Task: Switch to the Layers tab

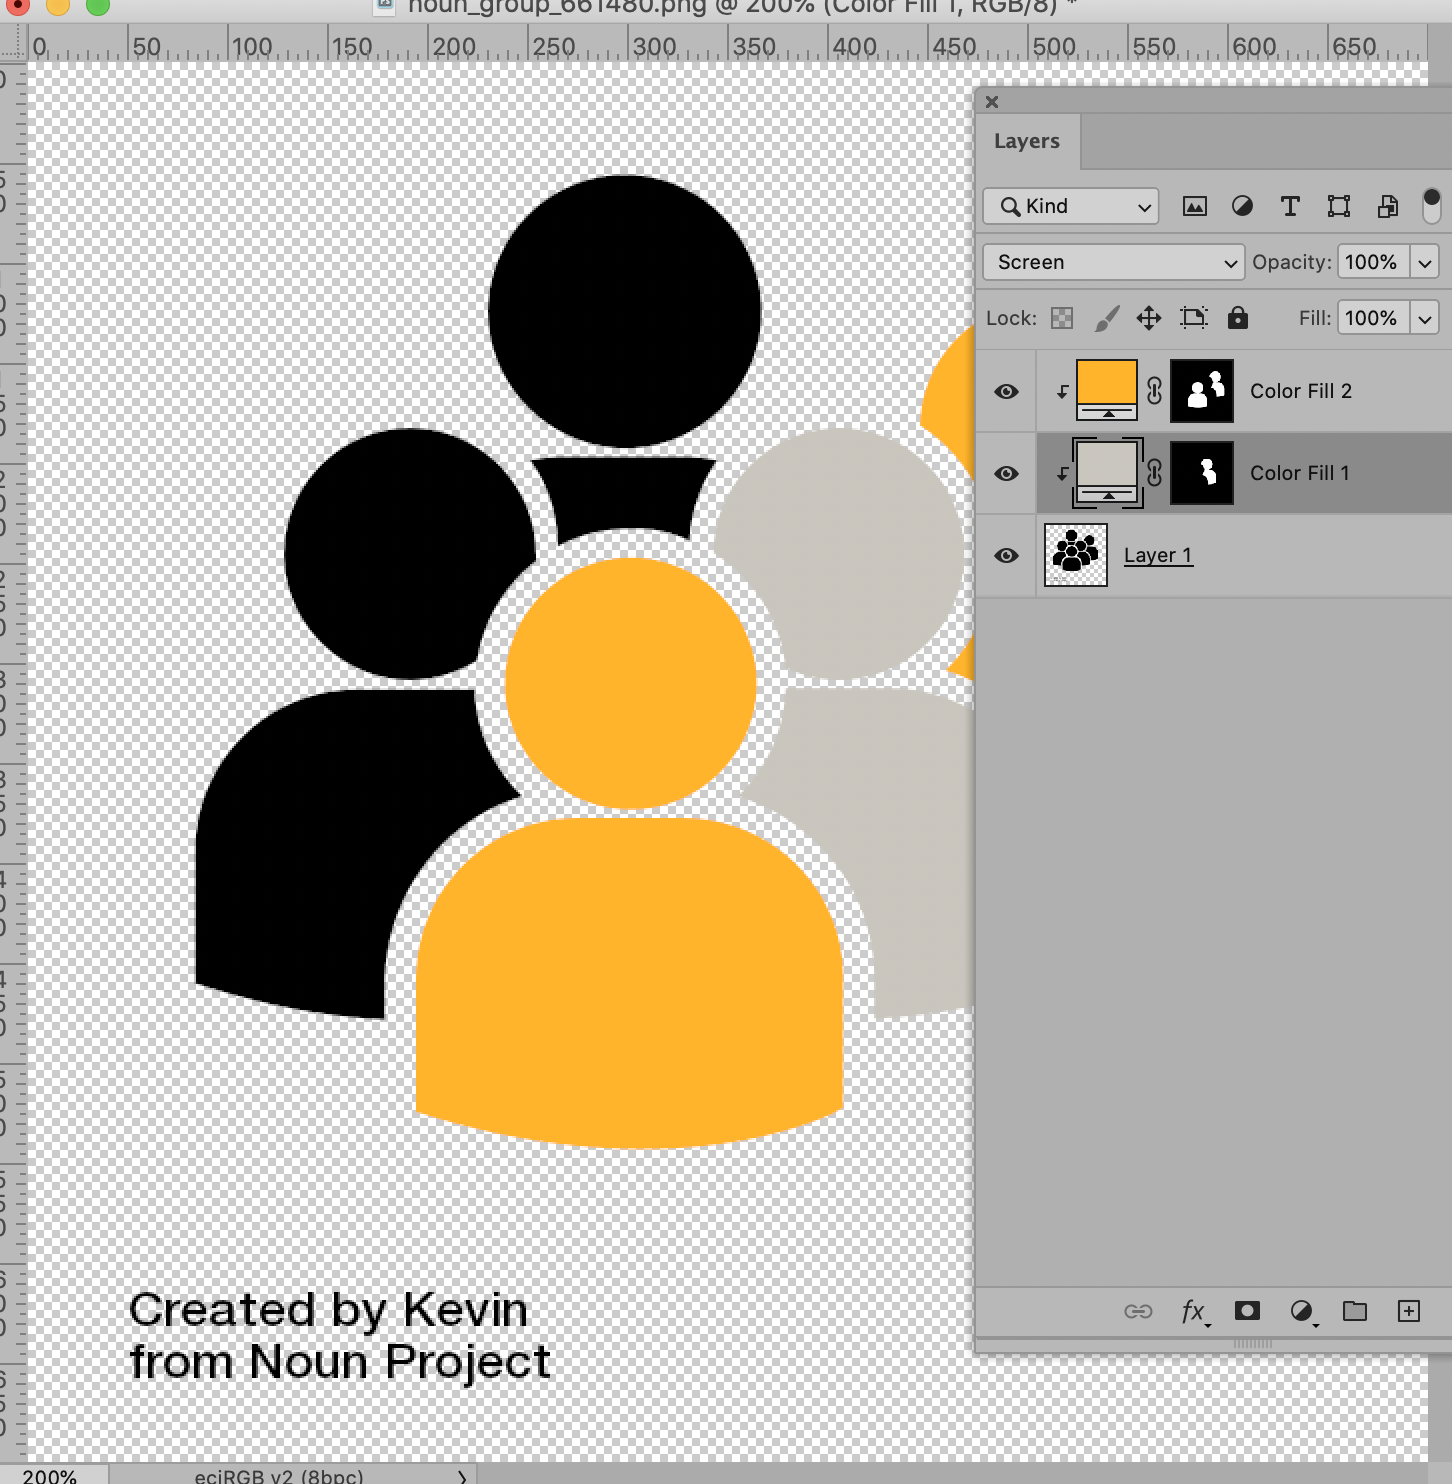Action: point(1026,141)
